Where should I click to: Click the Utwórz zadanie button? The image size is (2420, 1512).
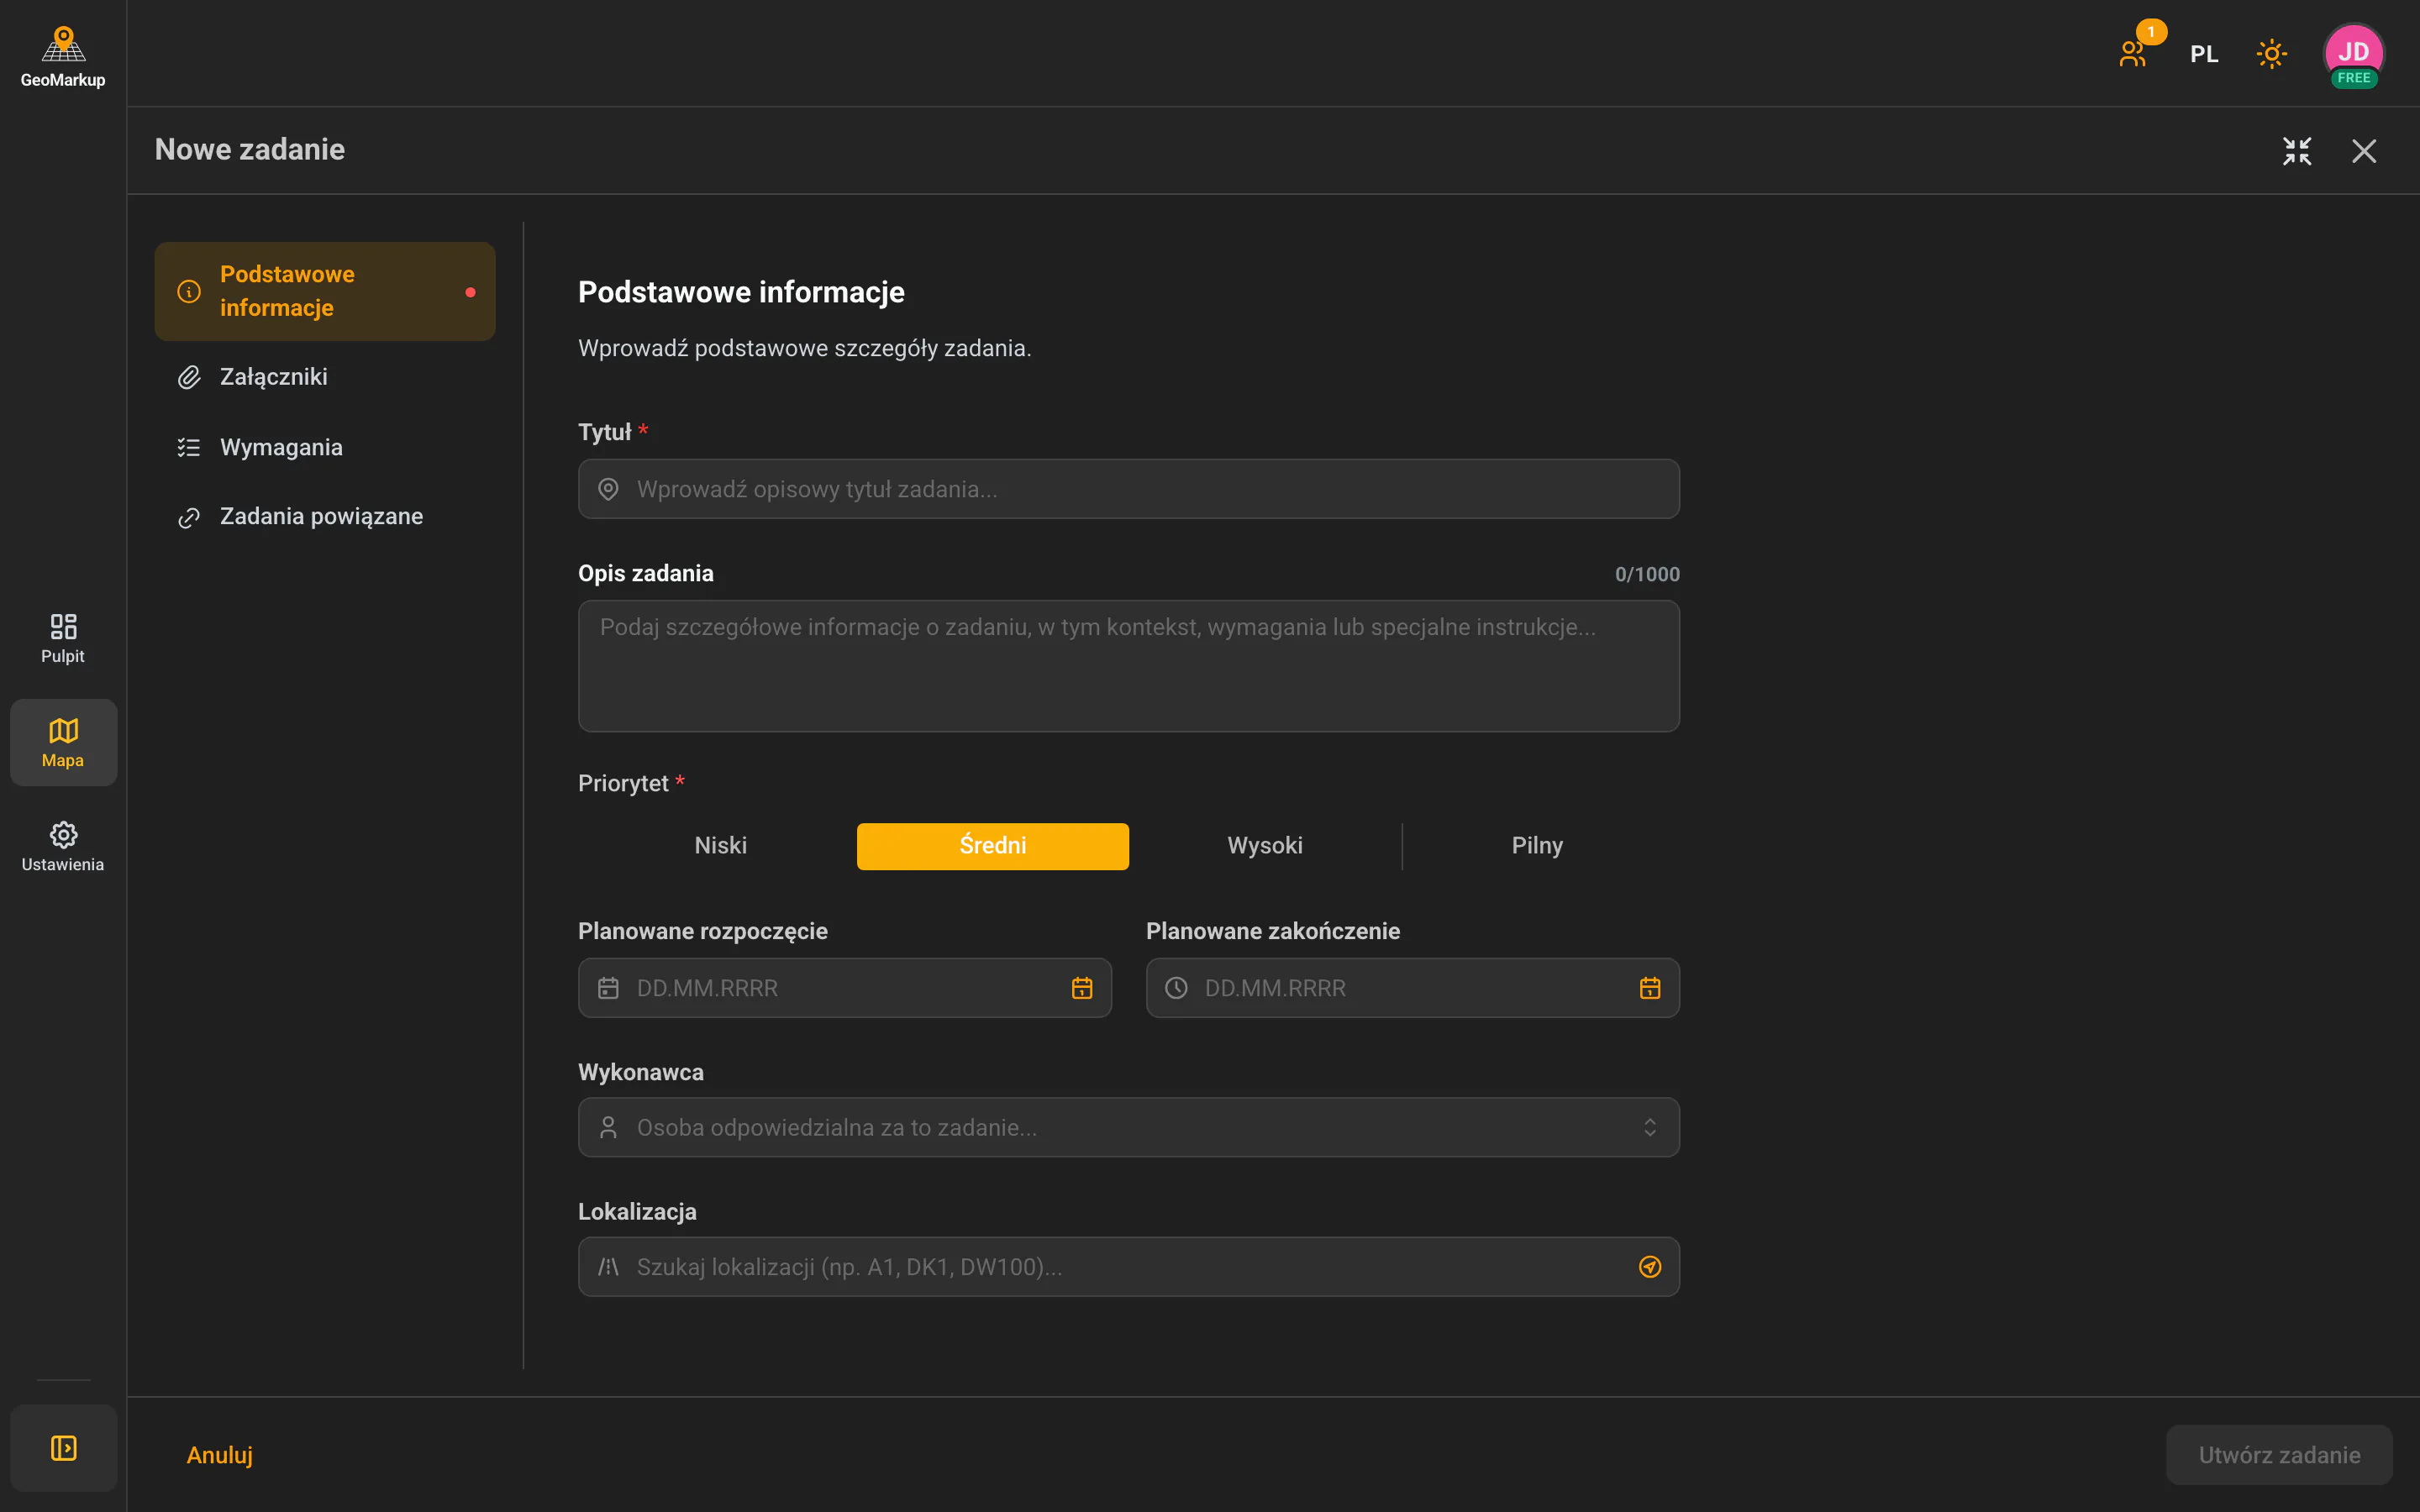click(x=2279, y=1455)
